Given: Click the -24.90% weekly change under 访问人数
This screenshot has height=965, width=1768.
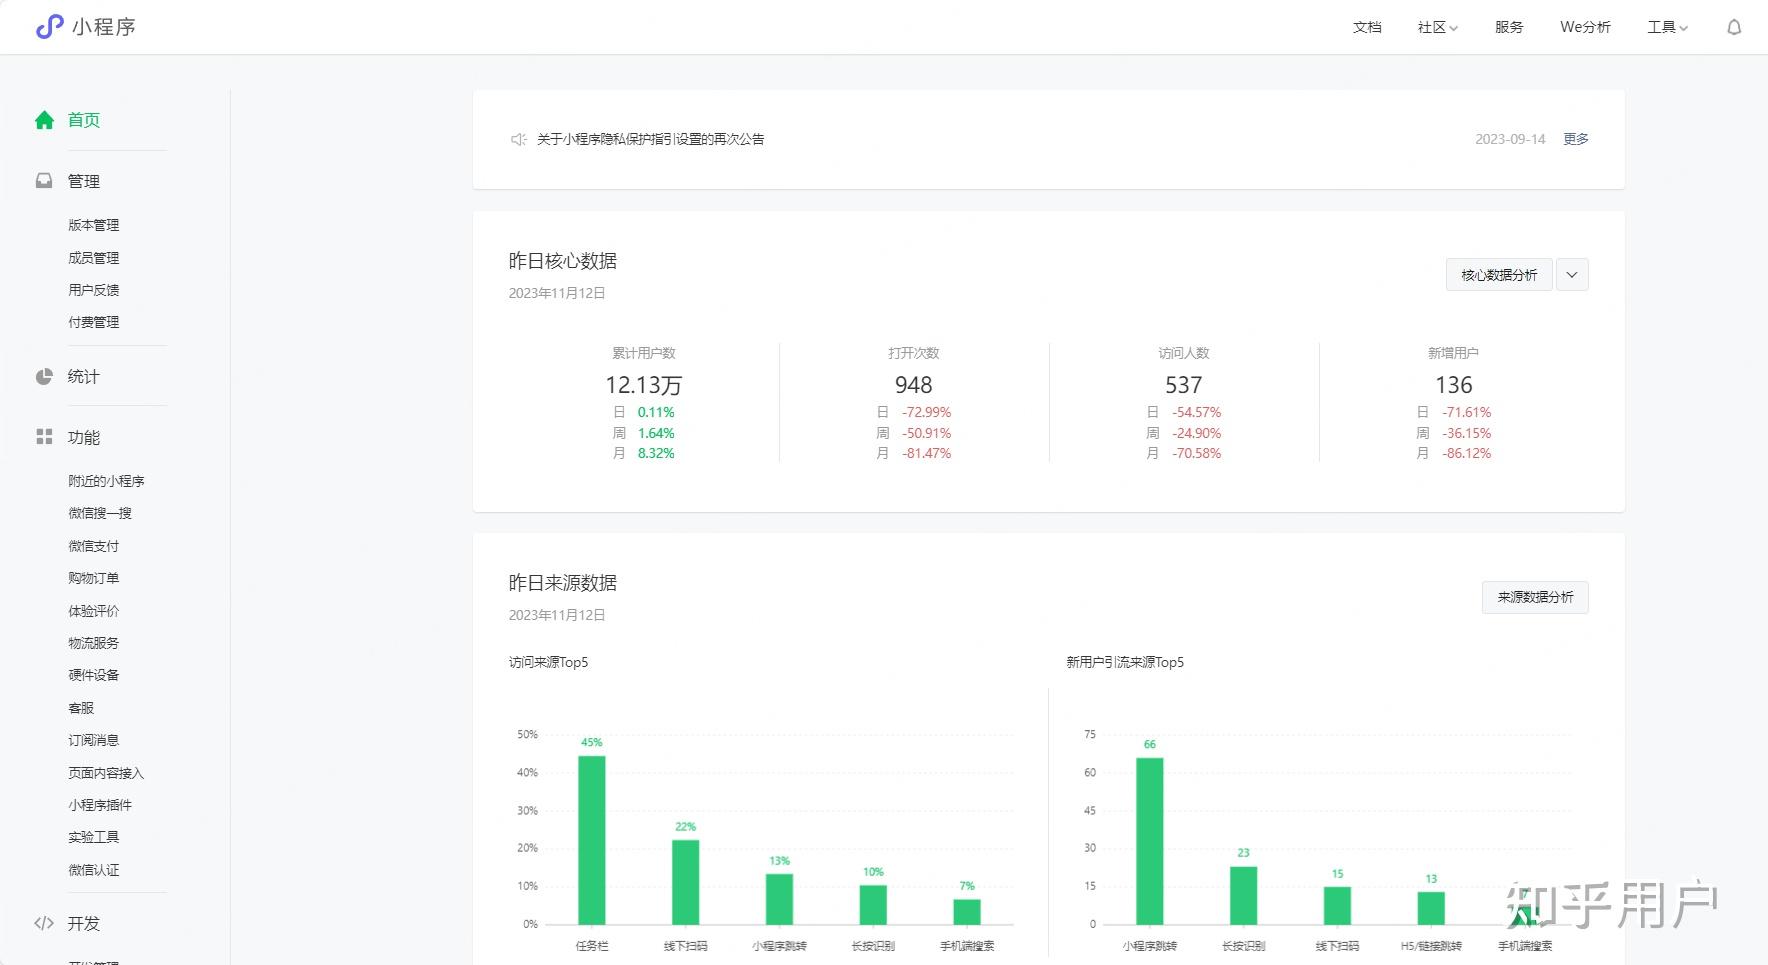Looking at the screenshot, I should pyautogui.click(x=1196, y=433).
